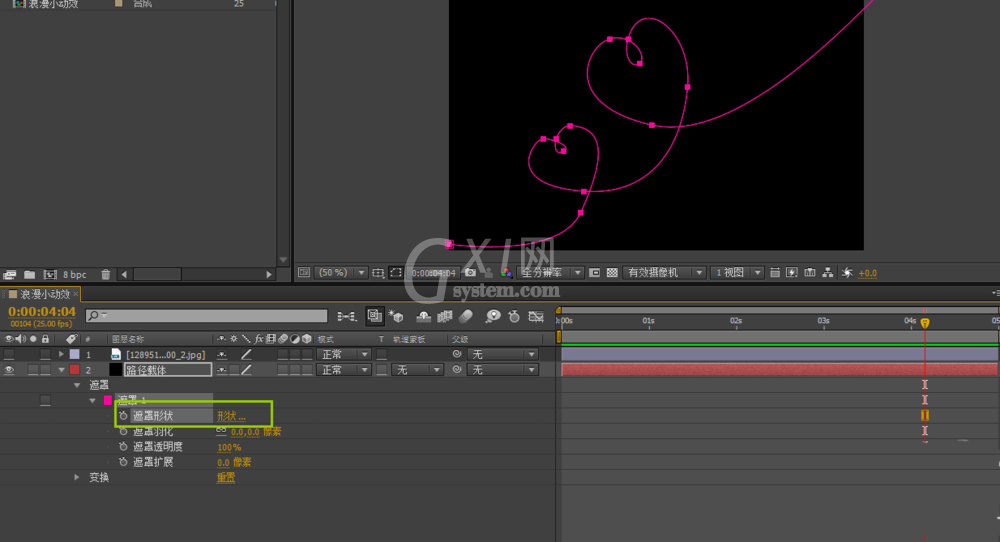The width and height of the screenshot is (1000, 542).
Task: Collapse the 遮罩 1 mask properties
Action: tap(92, 400)
